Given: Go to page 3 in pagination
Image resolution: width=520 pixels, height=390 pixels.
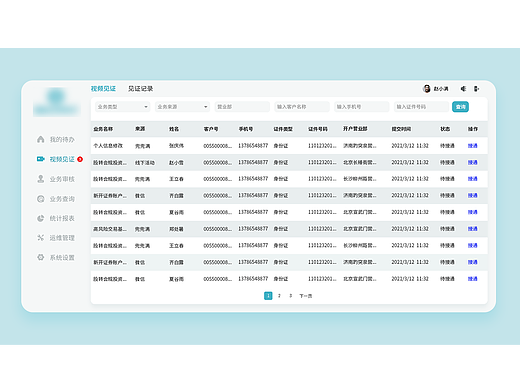Looking at the screenshot, I should coord(291,296).
